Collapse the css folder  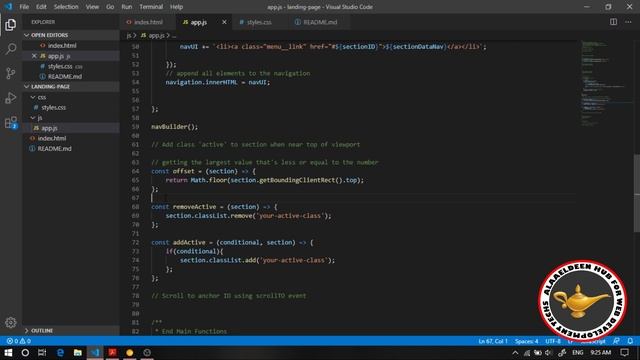(71, 97)
